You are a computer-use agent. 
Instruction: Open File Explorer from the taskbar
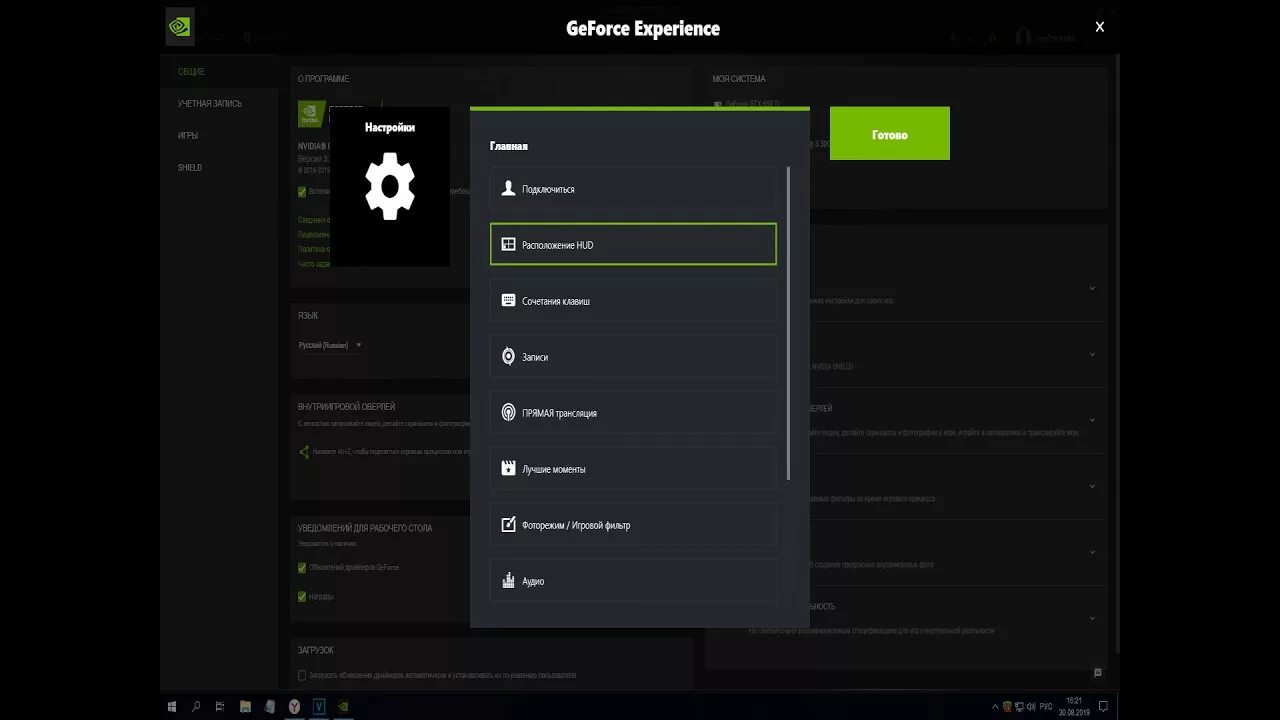tap(246, 705)
